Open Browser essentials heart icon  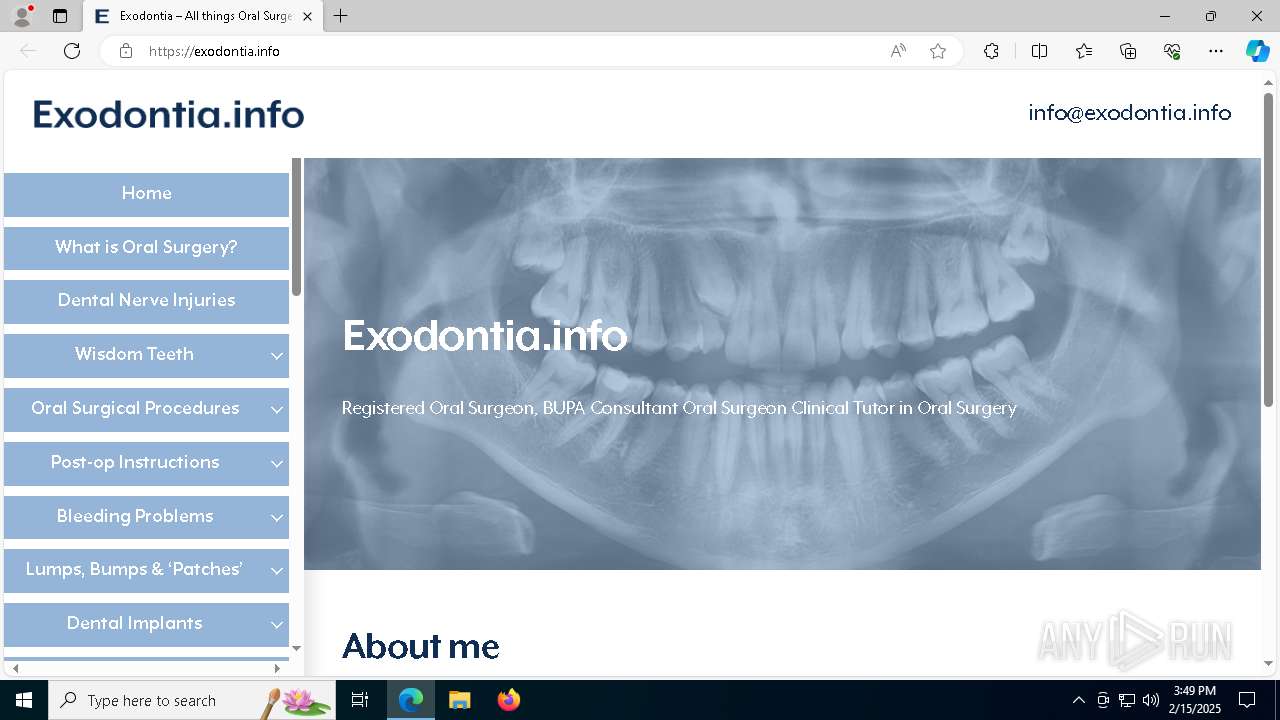tap(1172, 51)
